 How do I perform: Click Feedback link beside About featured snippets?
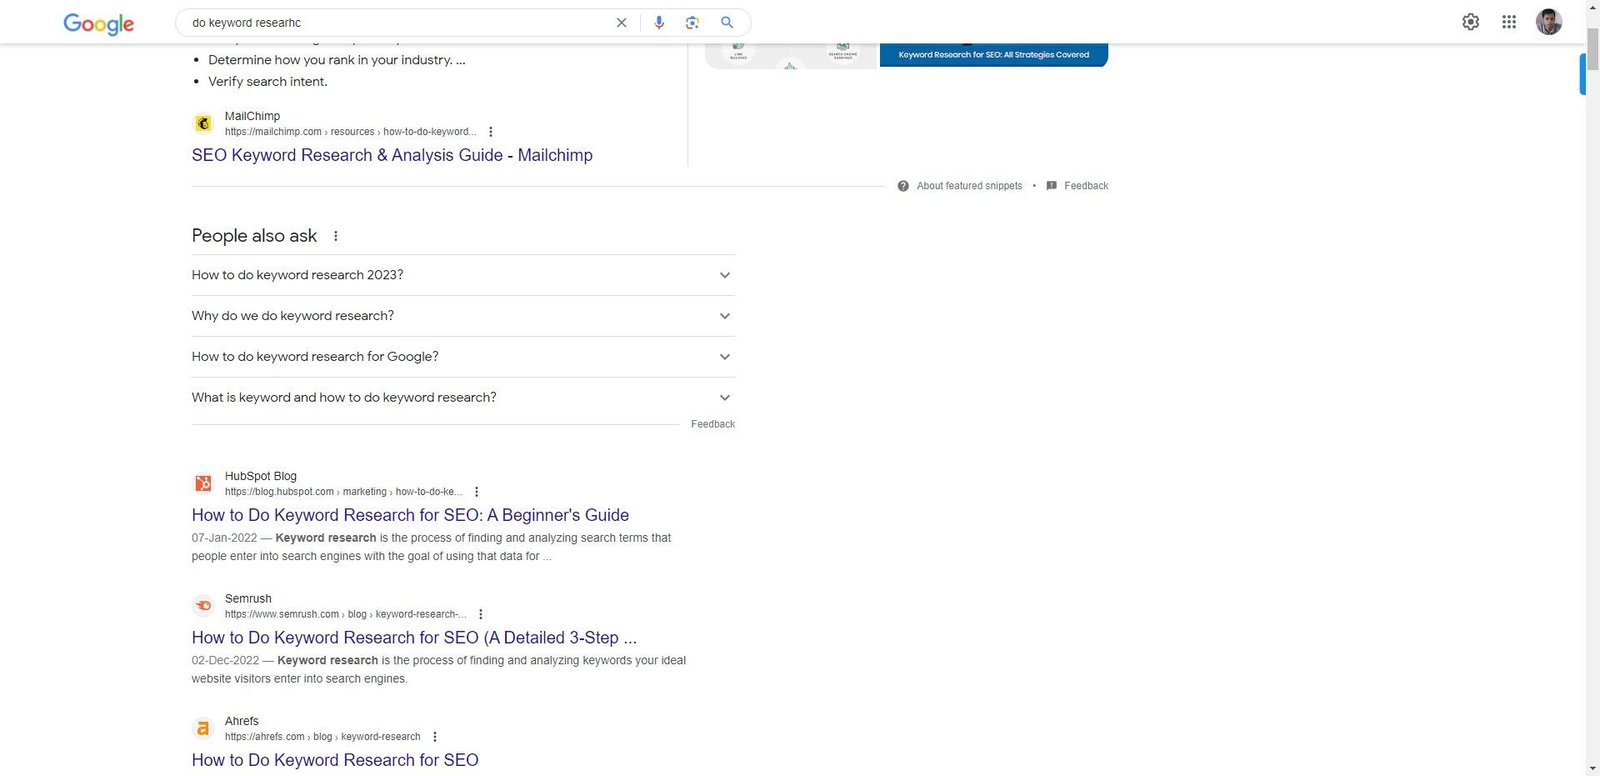(x=1086, y=186)
